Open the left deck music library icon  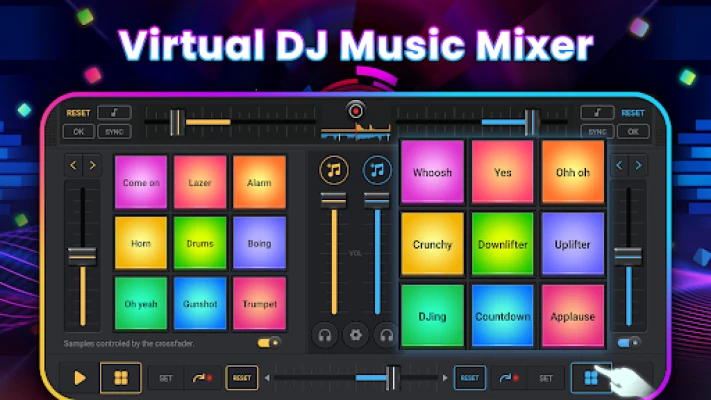coord(333,169)
